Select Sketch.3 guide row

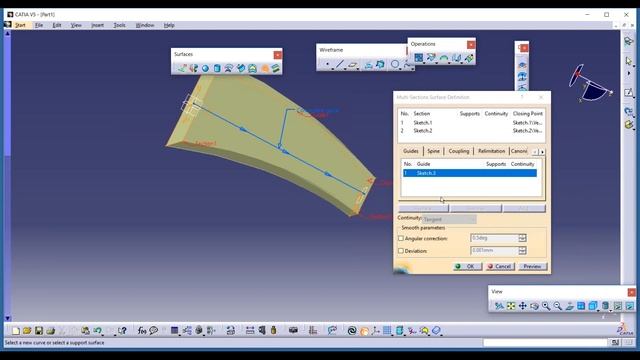pos(470,173)
